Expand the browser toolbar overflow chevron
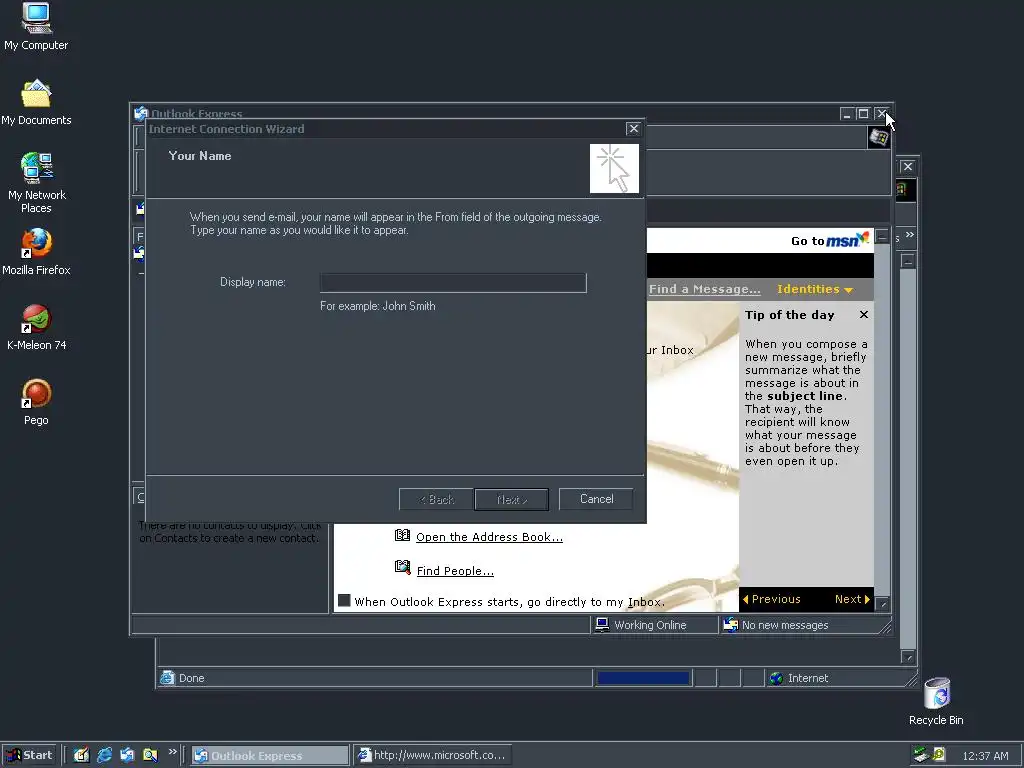 pos(910,234)
